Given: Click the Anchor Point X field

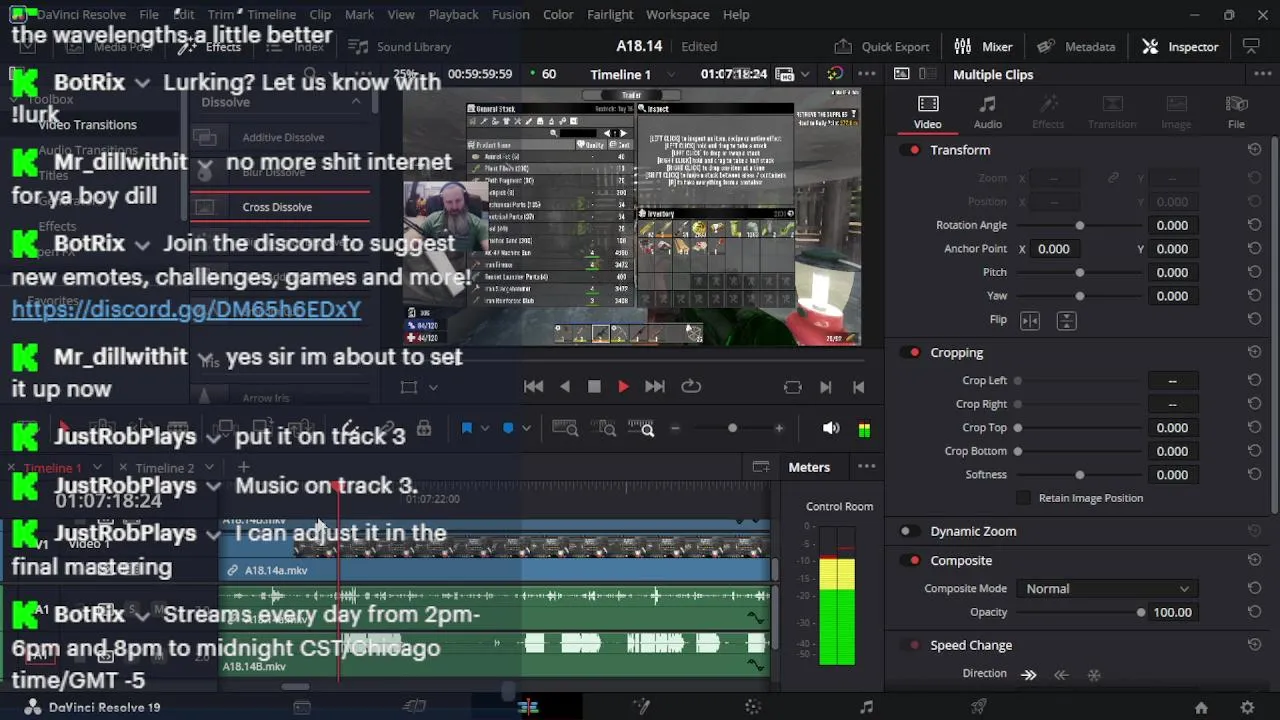Looking at the screenshot, I should coord(1054,249).
